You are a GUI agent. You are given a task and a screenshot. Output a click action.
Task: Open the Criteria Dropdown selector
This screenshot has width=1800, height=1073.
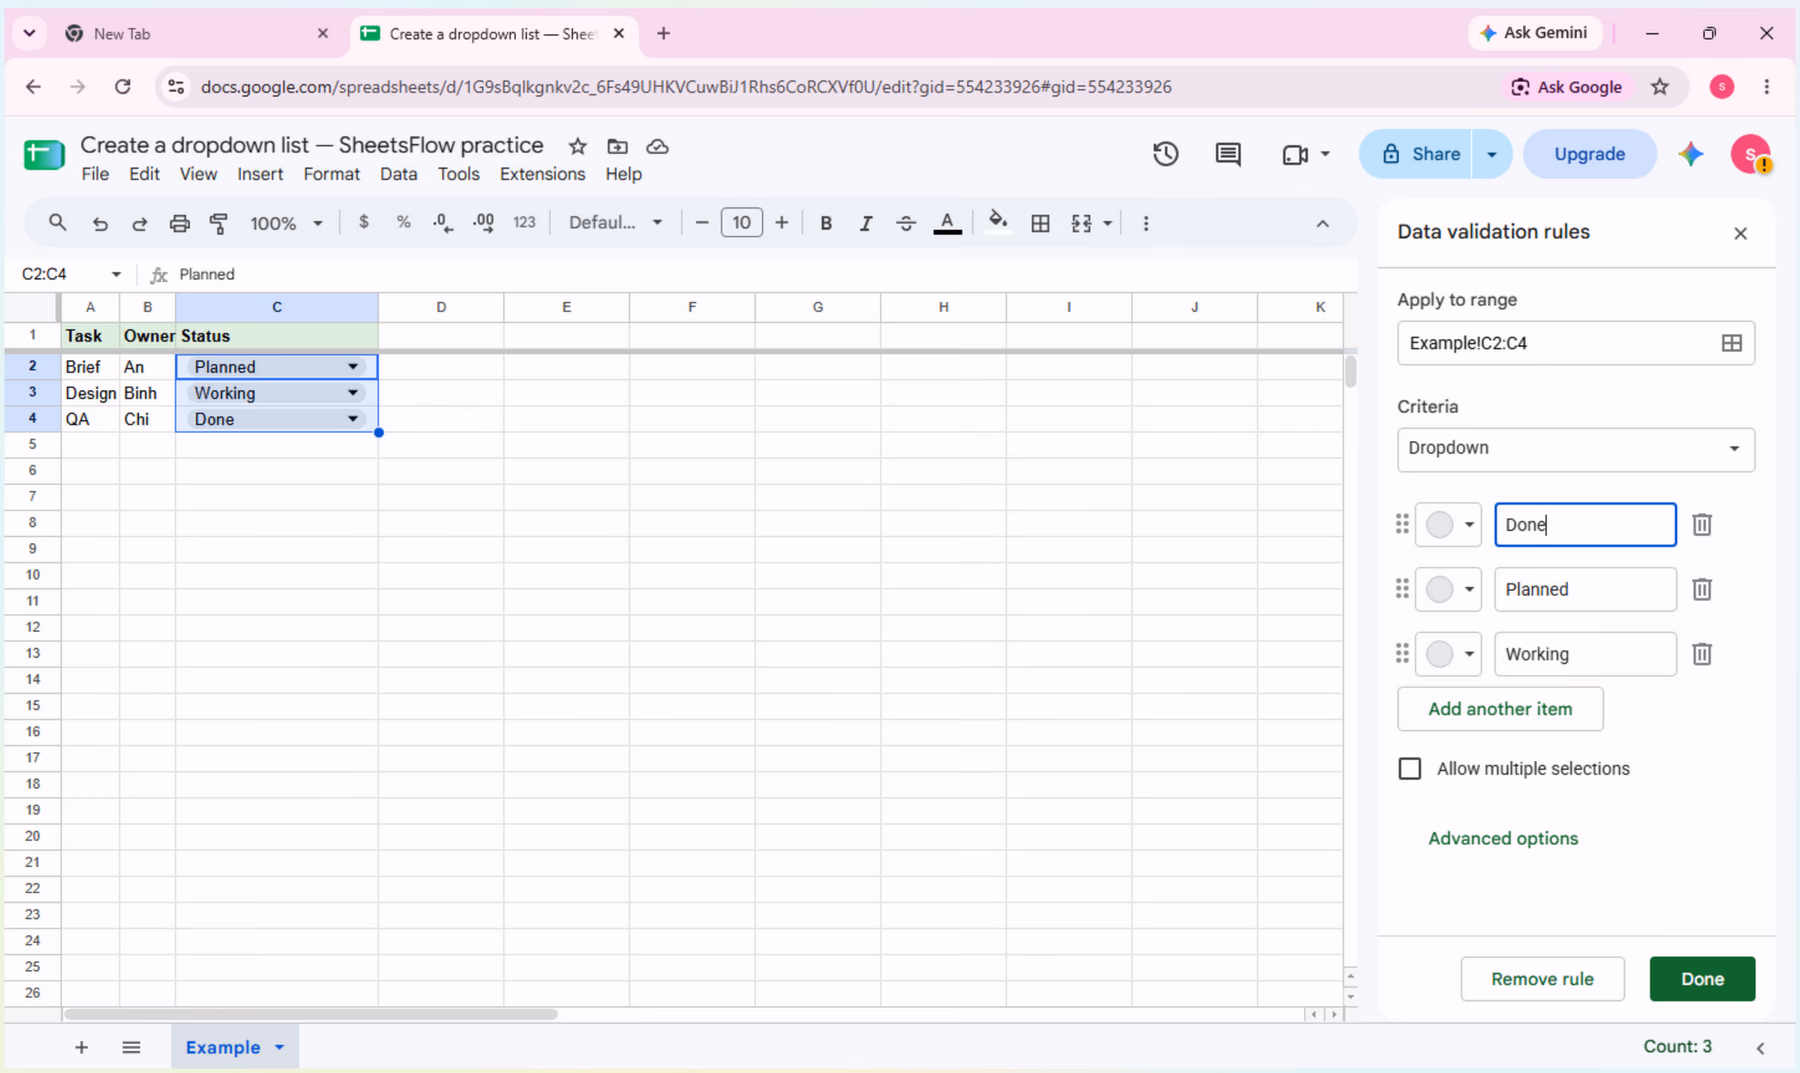coord(1576,449)
